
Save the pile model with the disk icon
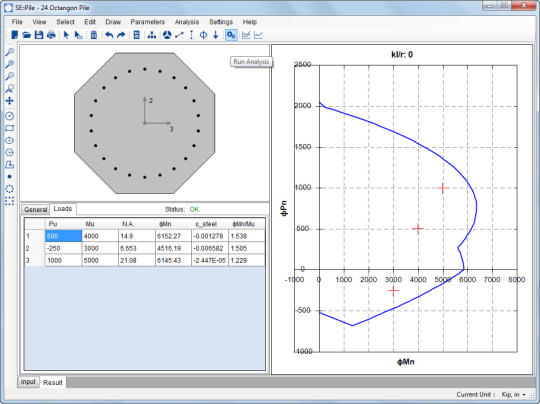coord(39,35)
